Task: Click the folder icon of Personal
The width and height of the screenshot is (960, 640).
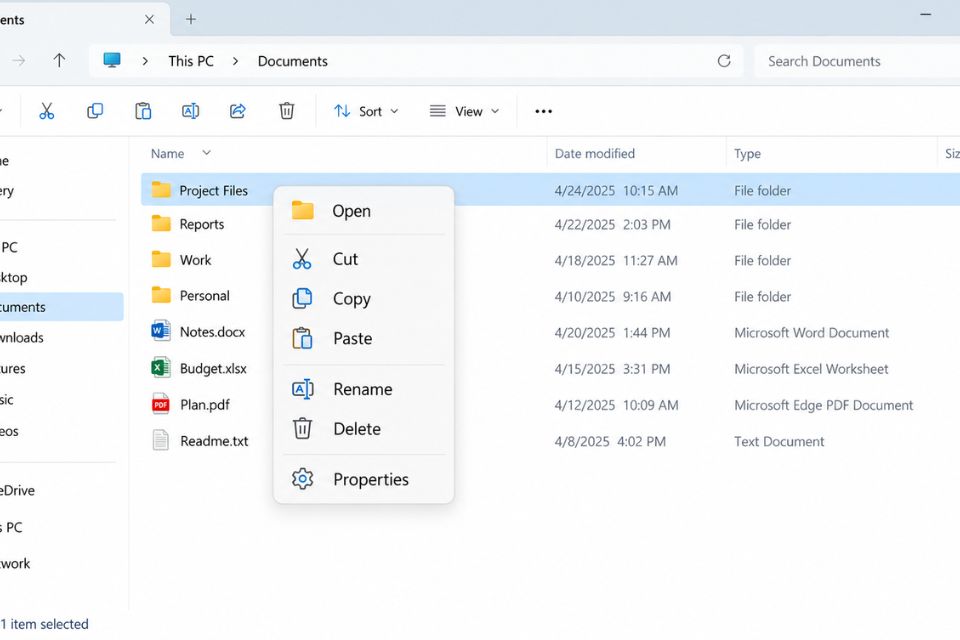Action: [161, 295]
